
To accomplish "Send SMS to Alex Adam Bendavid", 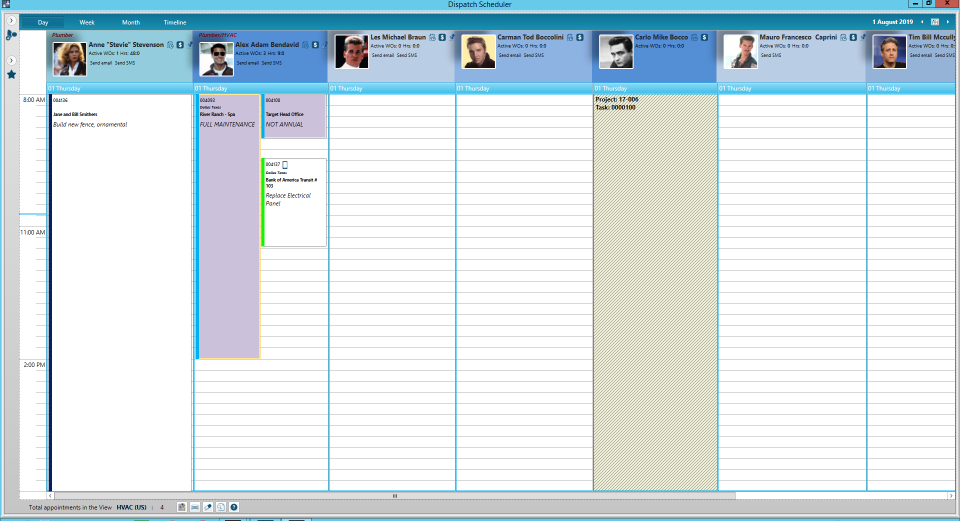I will click(x=272, y=63).
